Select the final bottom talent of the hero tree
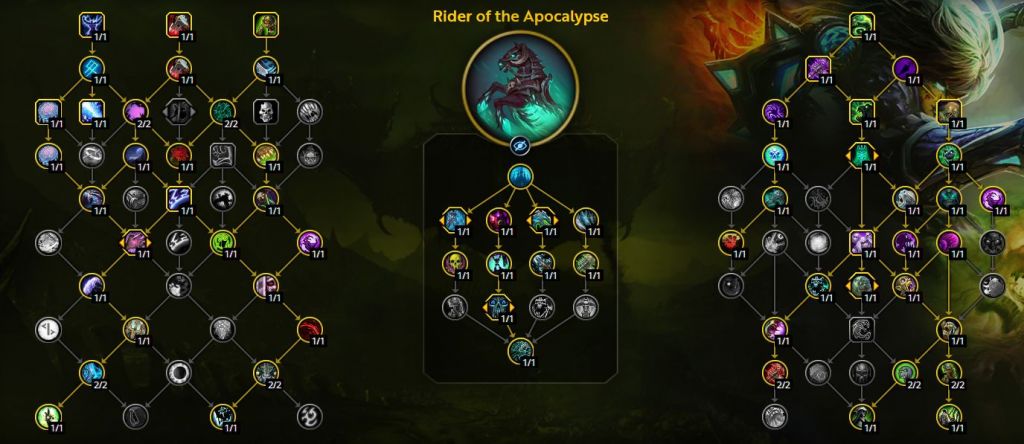 click(x=520, y=350)
